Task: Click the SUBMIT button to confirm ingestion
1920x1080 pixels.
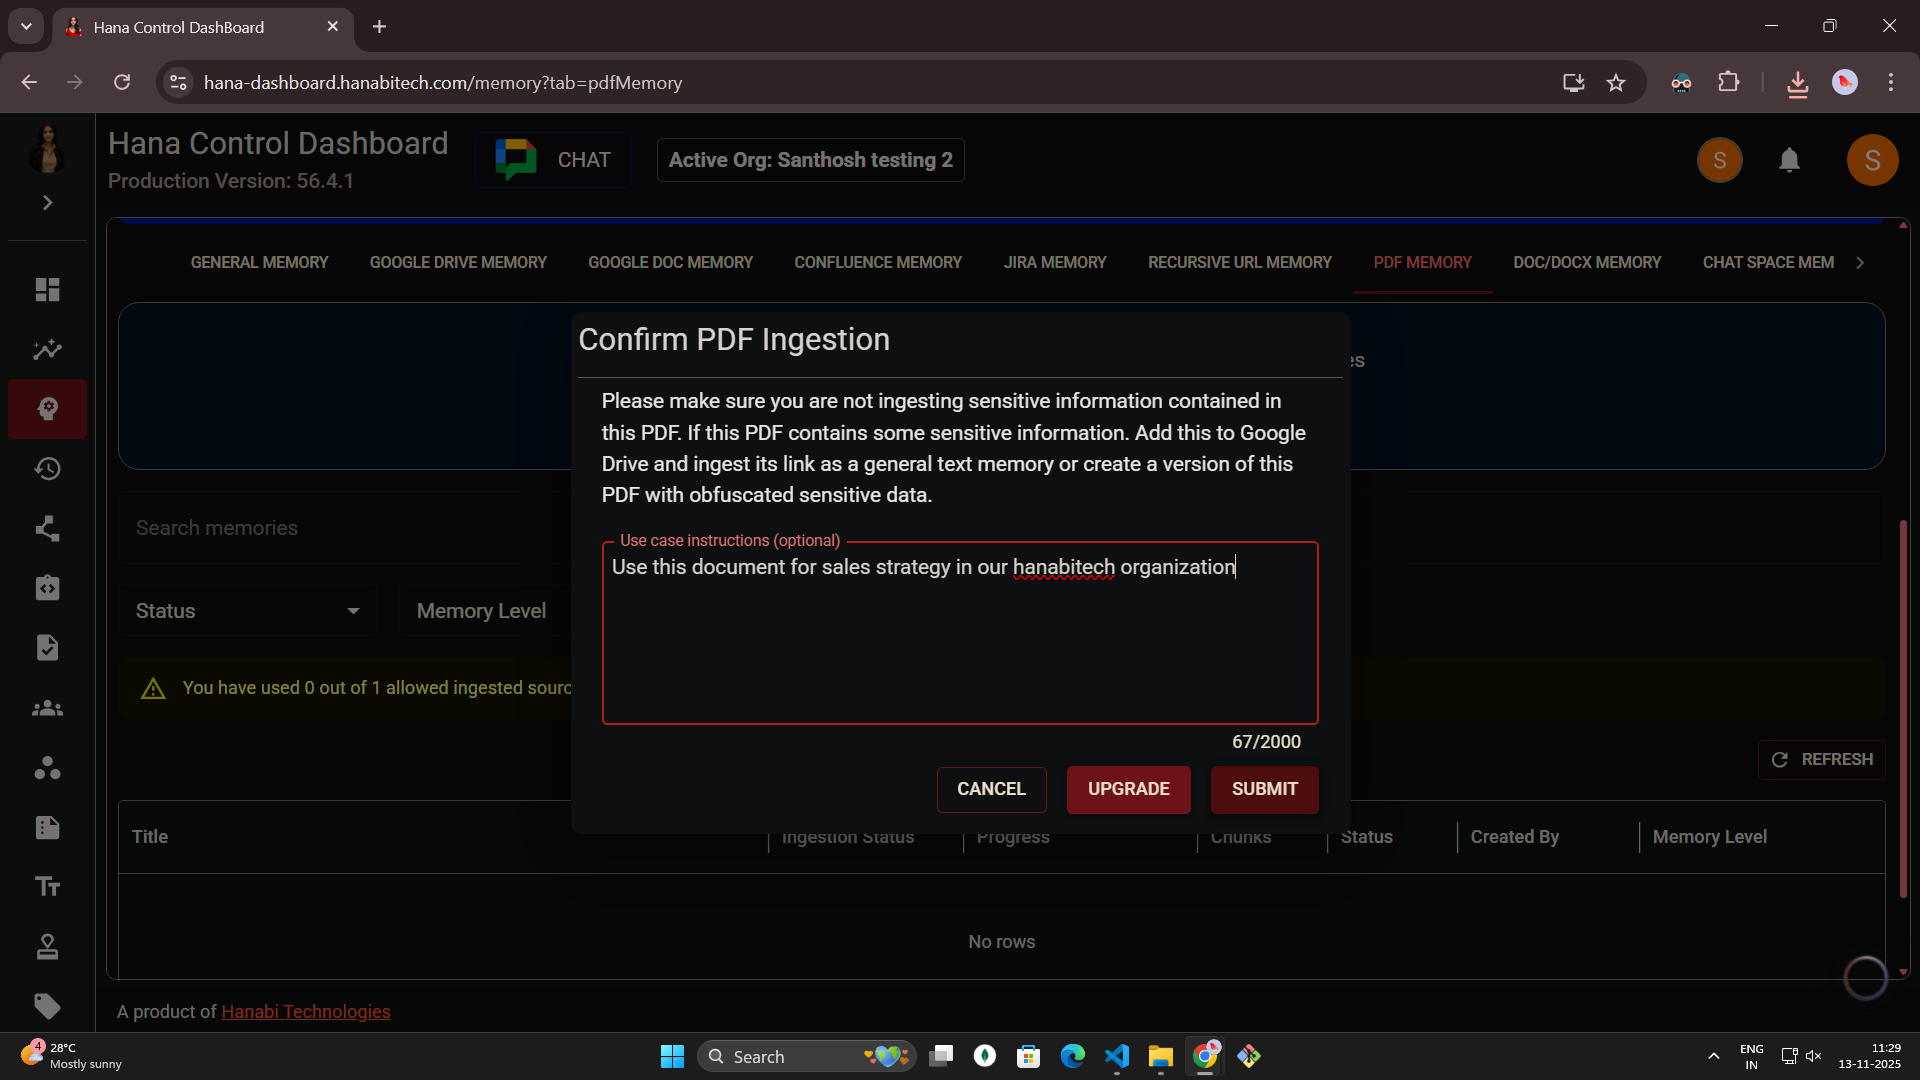Action: coord(1264,789)
